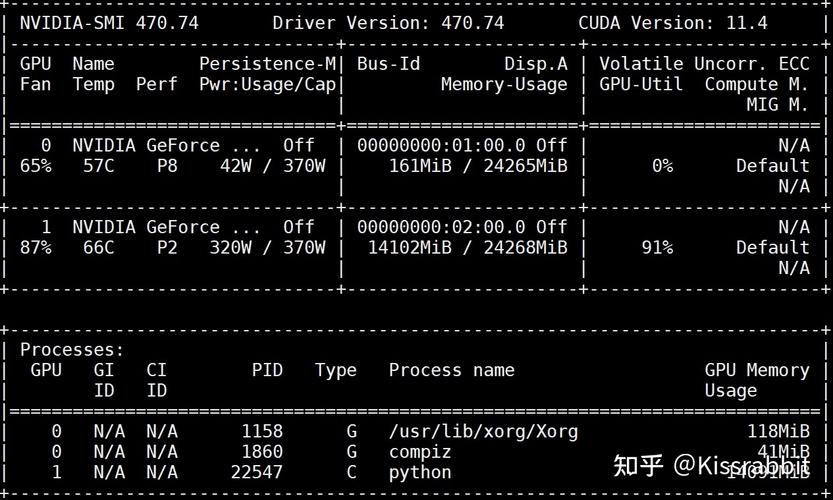Select PID "22547" in the process list
The height and width of the screenshot is (500, 833).
[x=257, y=472]
